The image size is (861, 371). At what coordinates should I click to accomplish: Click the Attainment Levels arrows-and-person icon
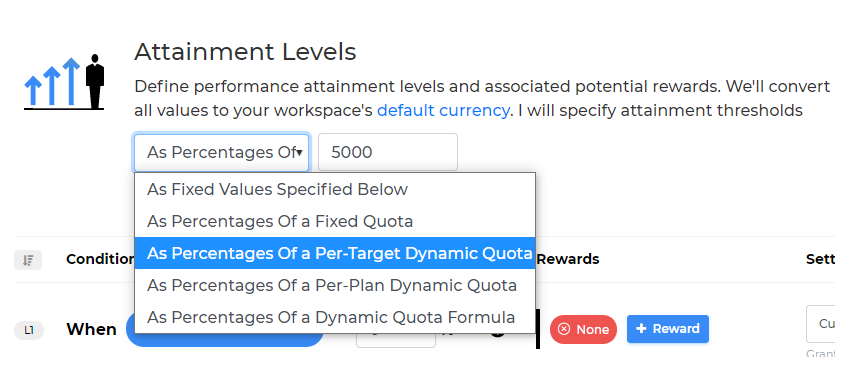click(x=64, y=82)
